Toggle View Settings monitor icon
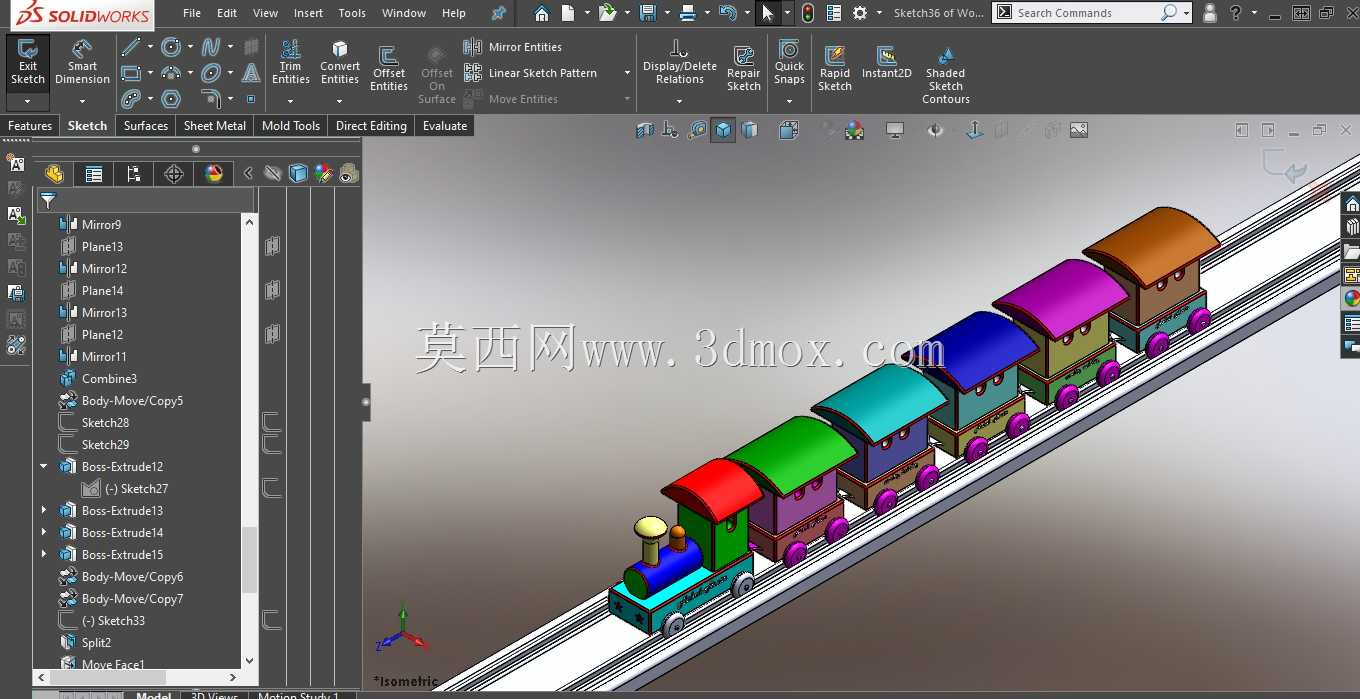1360x699 pixels. tap(895, 130)
